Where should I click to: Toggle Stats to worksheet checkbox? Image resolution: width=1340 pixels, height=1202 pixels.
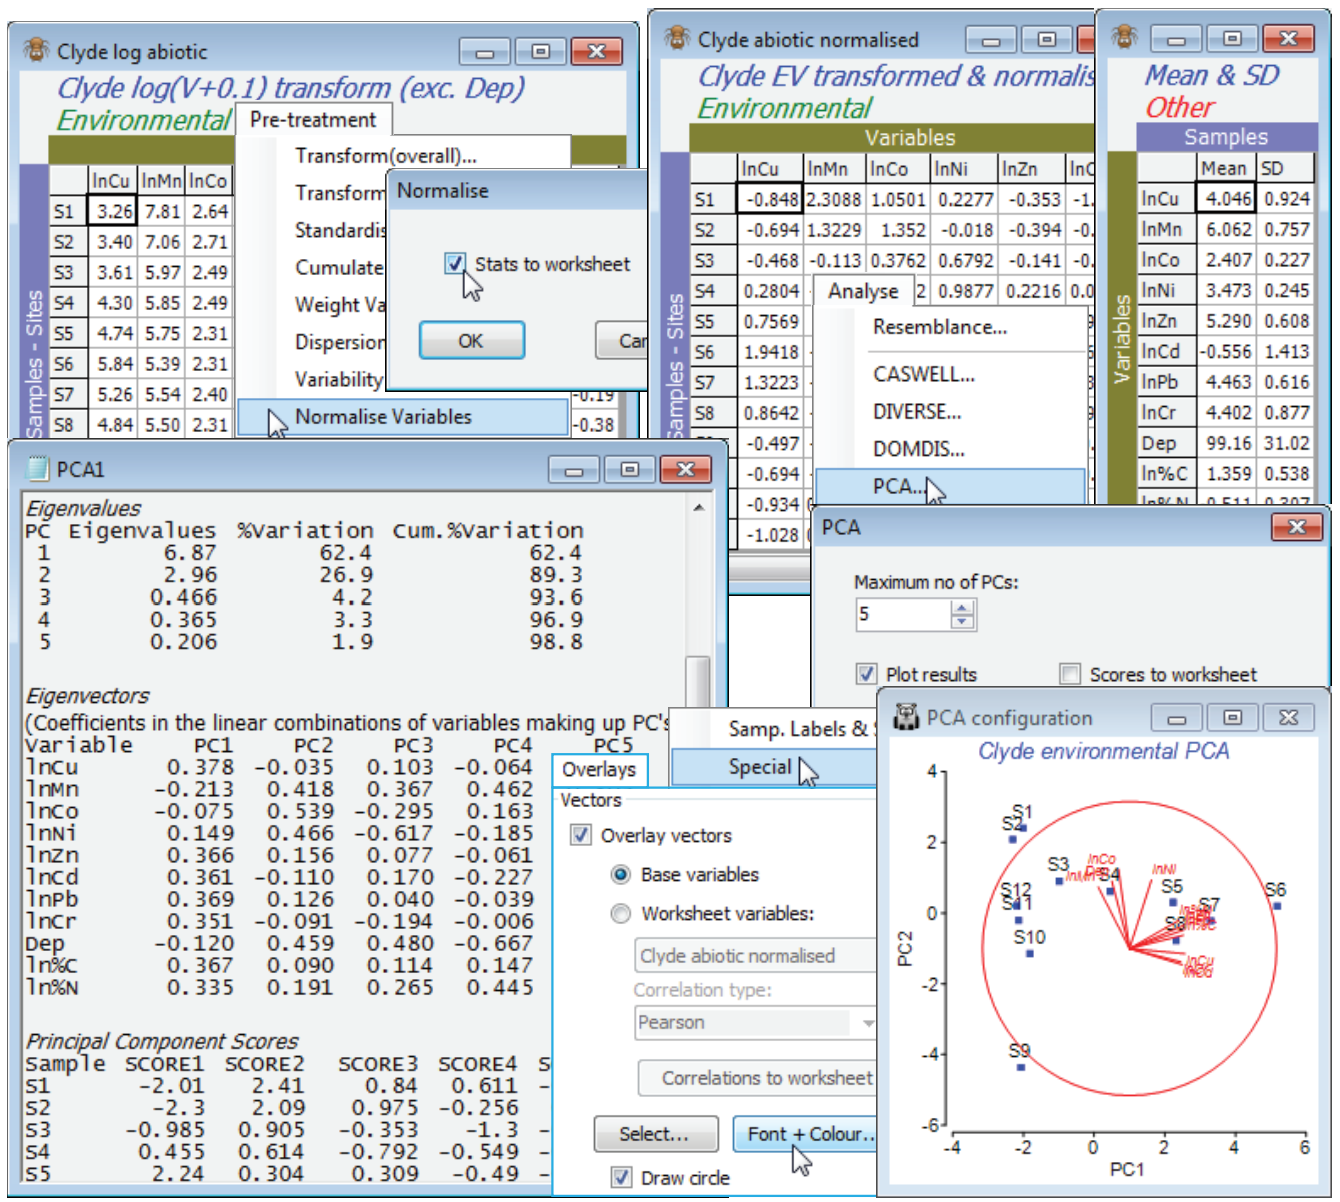pos(455,264)
